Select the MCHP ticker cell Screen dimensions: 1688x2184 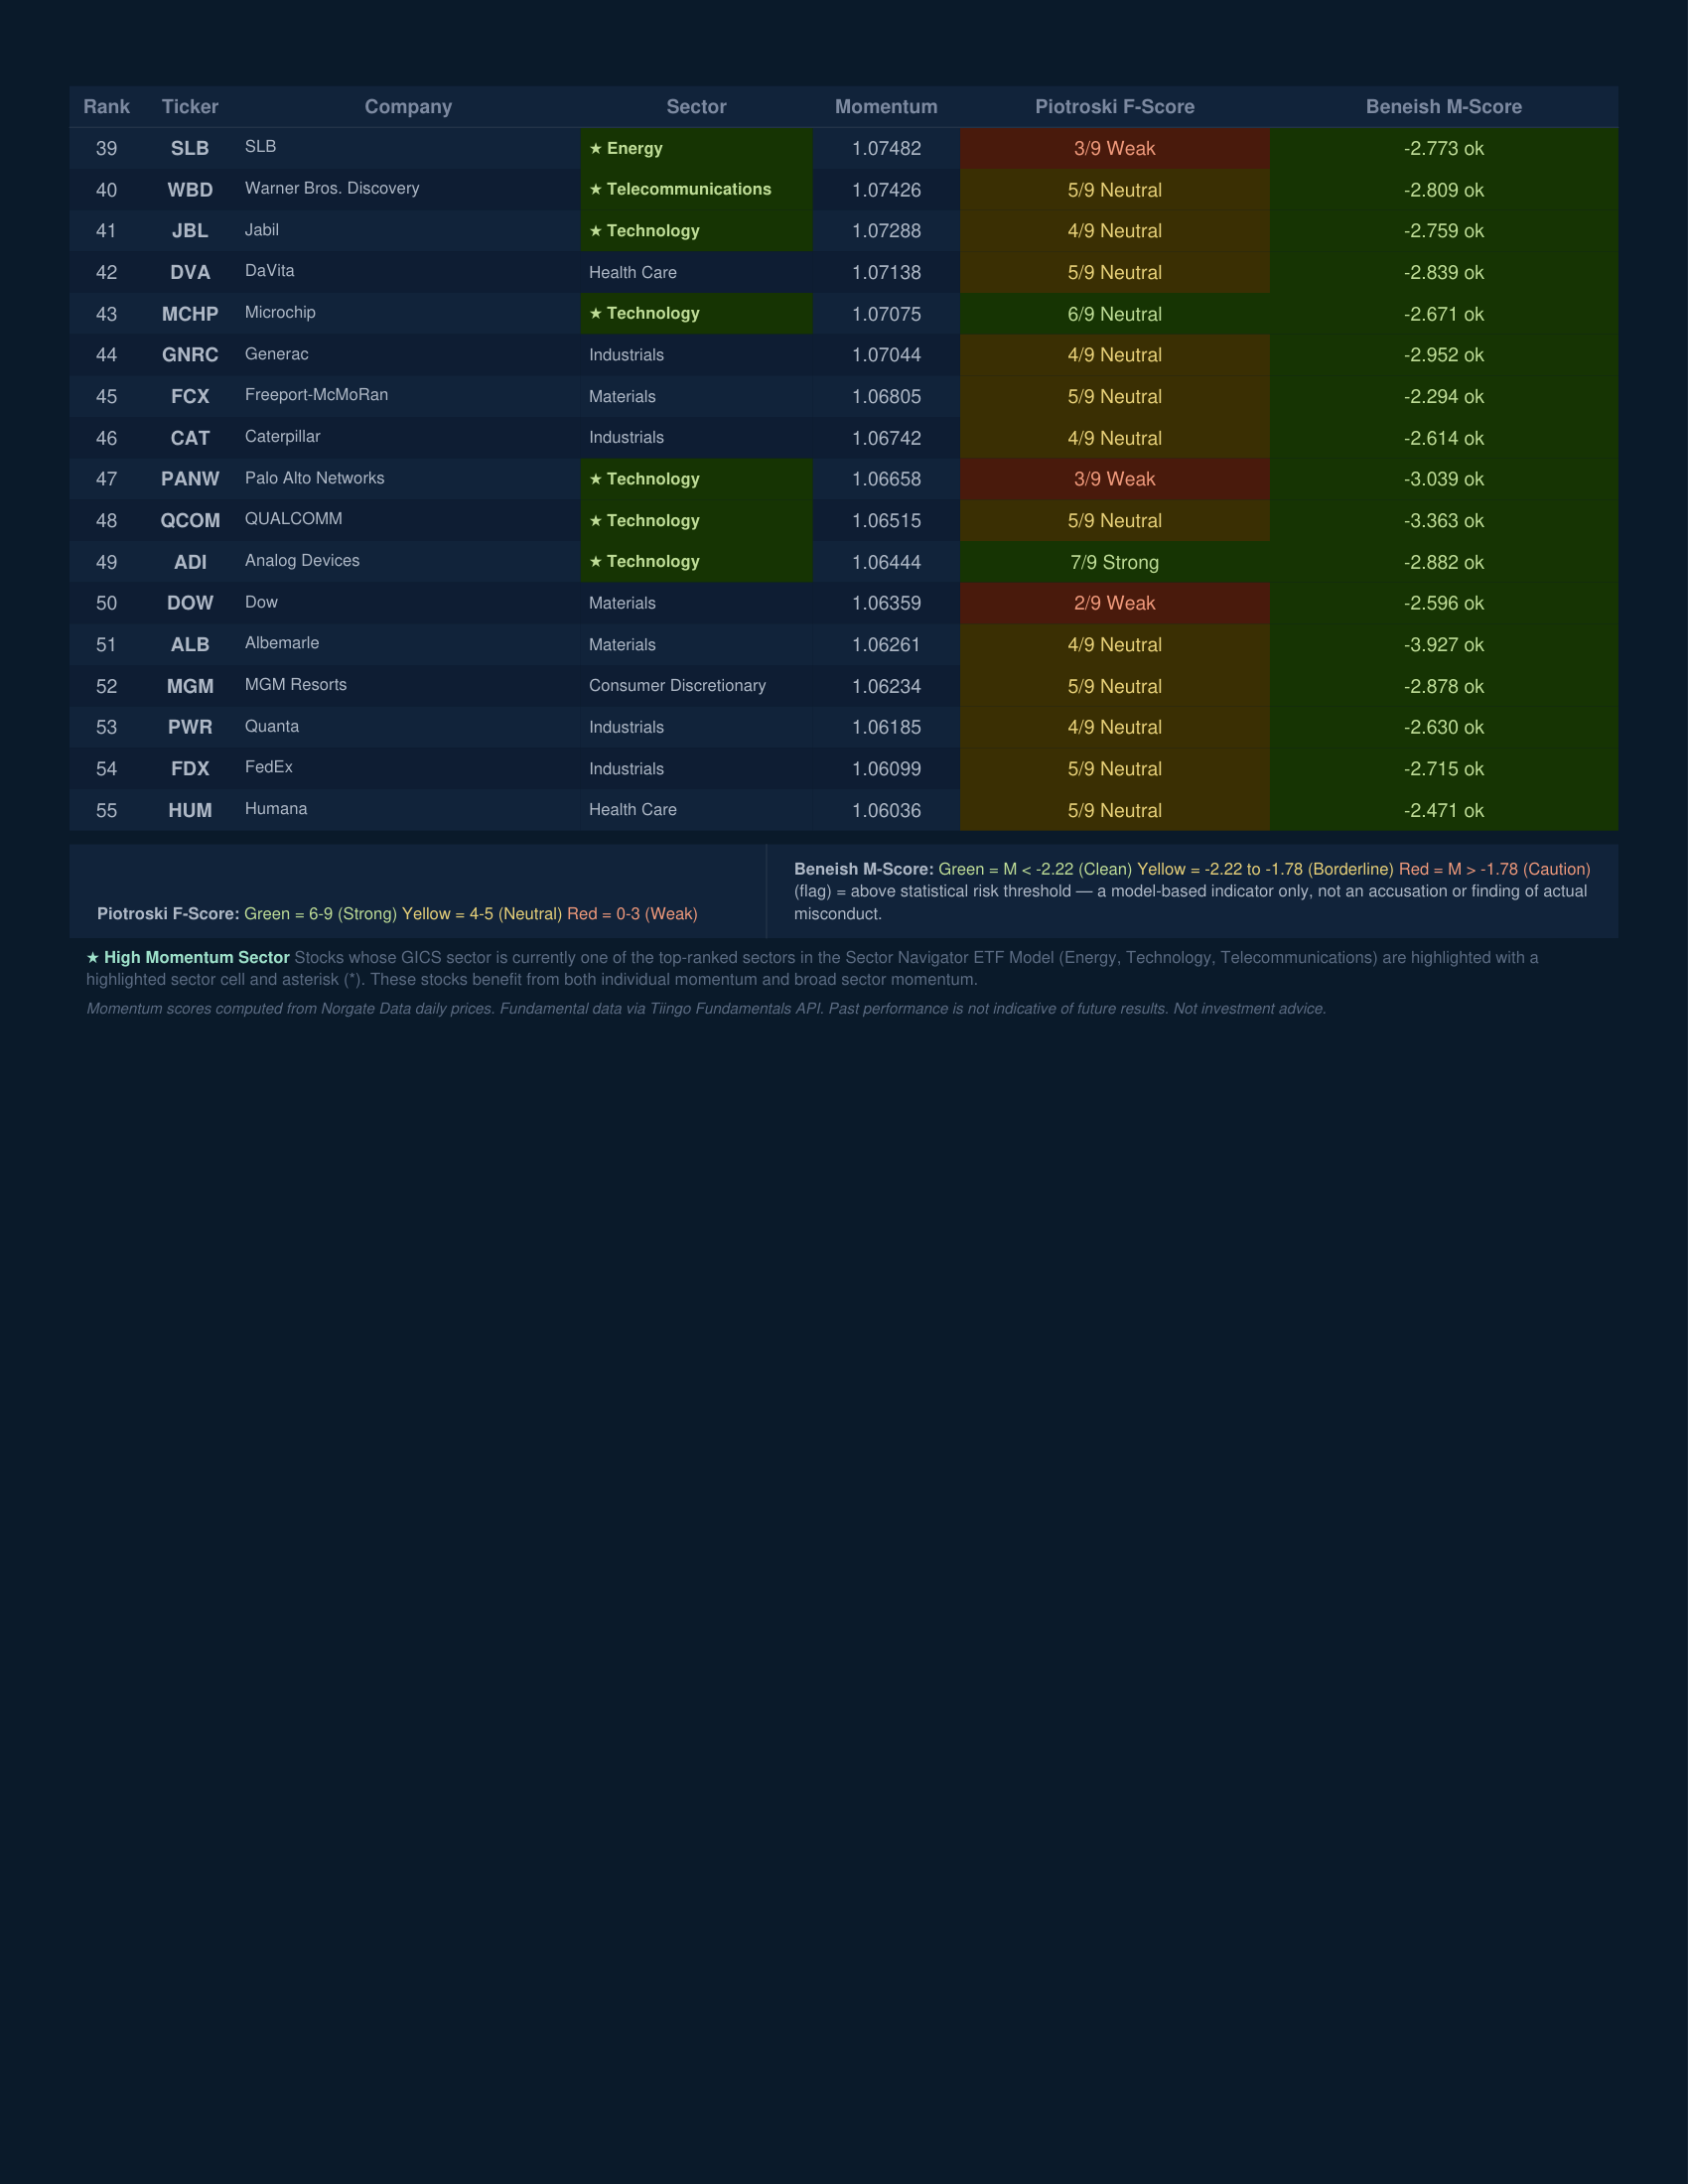pos(190,314)
